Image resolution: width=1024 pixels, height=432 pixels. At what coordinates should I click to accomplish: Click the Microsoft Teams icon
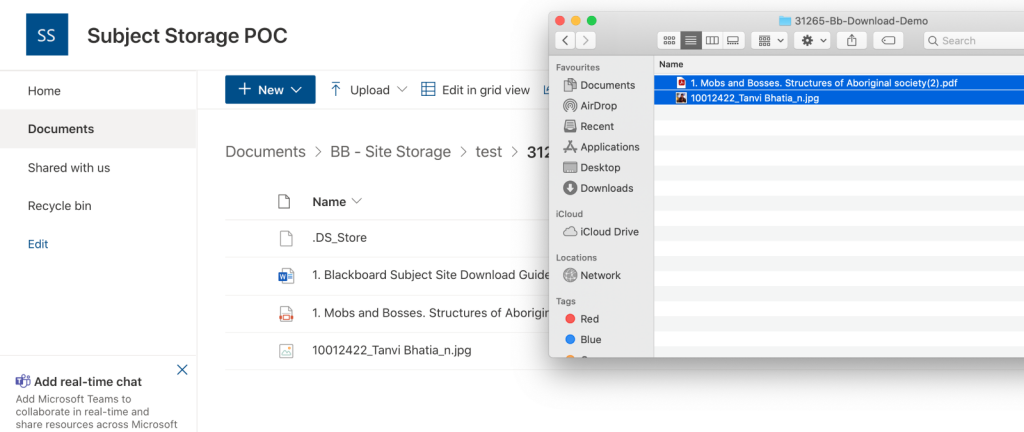(x=23, y=382)
